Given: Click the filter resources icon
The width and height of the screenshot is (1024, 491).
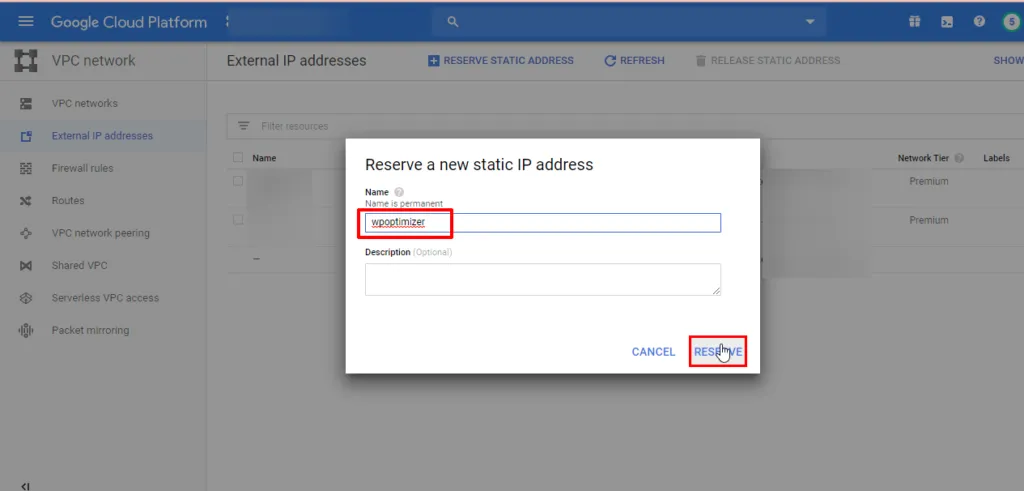Looking at the screenshot, I should 243,126.
